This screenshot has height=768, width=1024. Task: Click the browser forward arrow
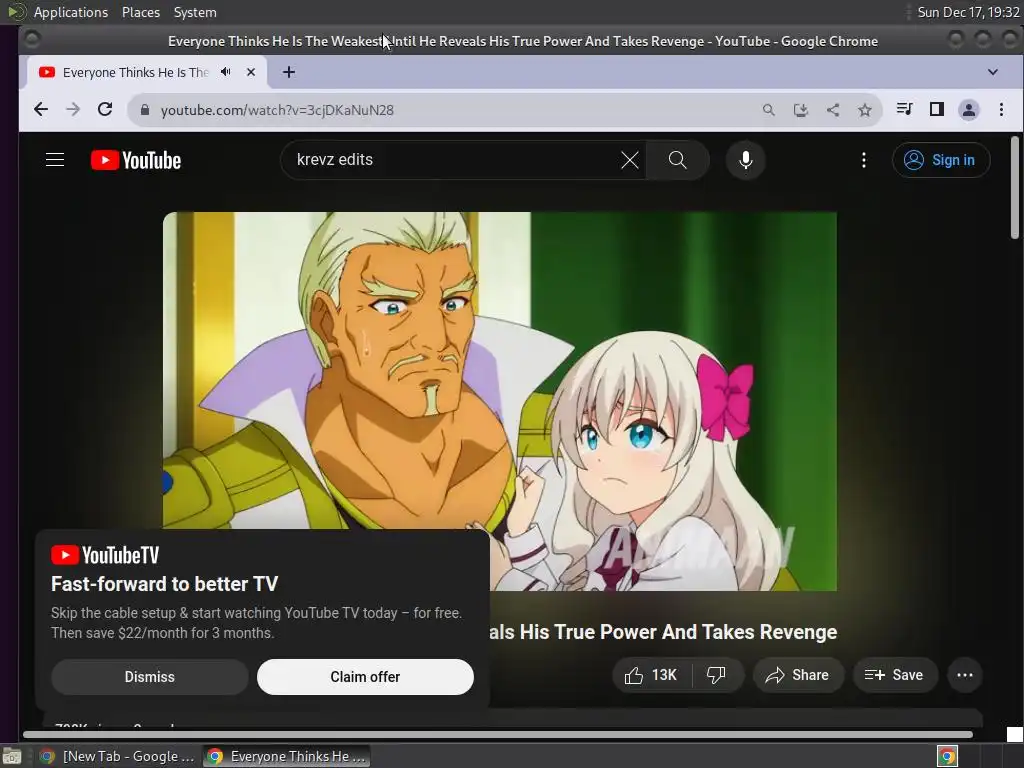pos(72,110)
